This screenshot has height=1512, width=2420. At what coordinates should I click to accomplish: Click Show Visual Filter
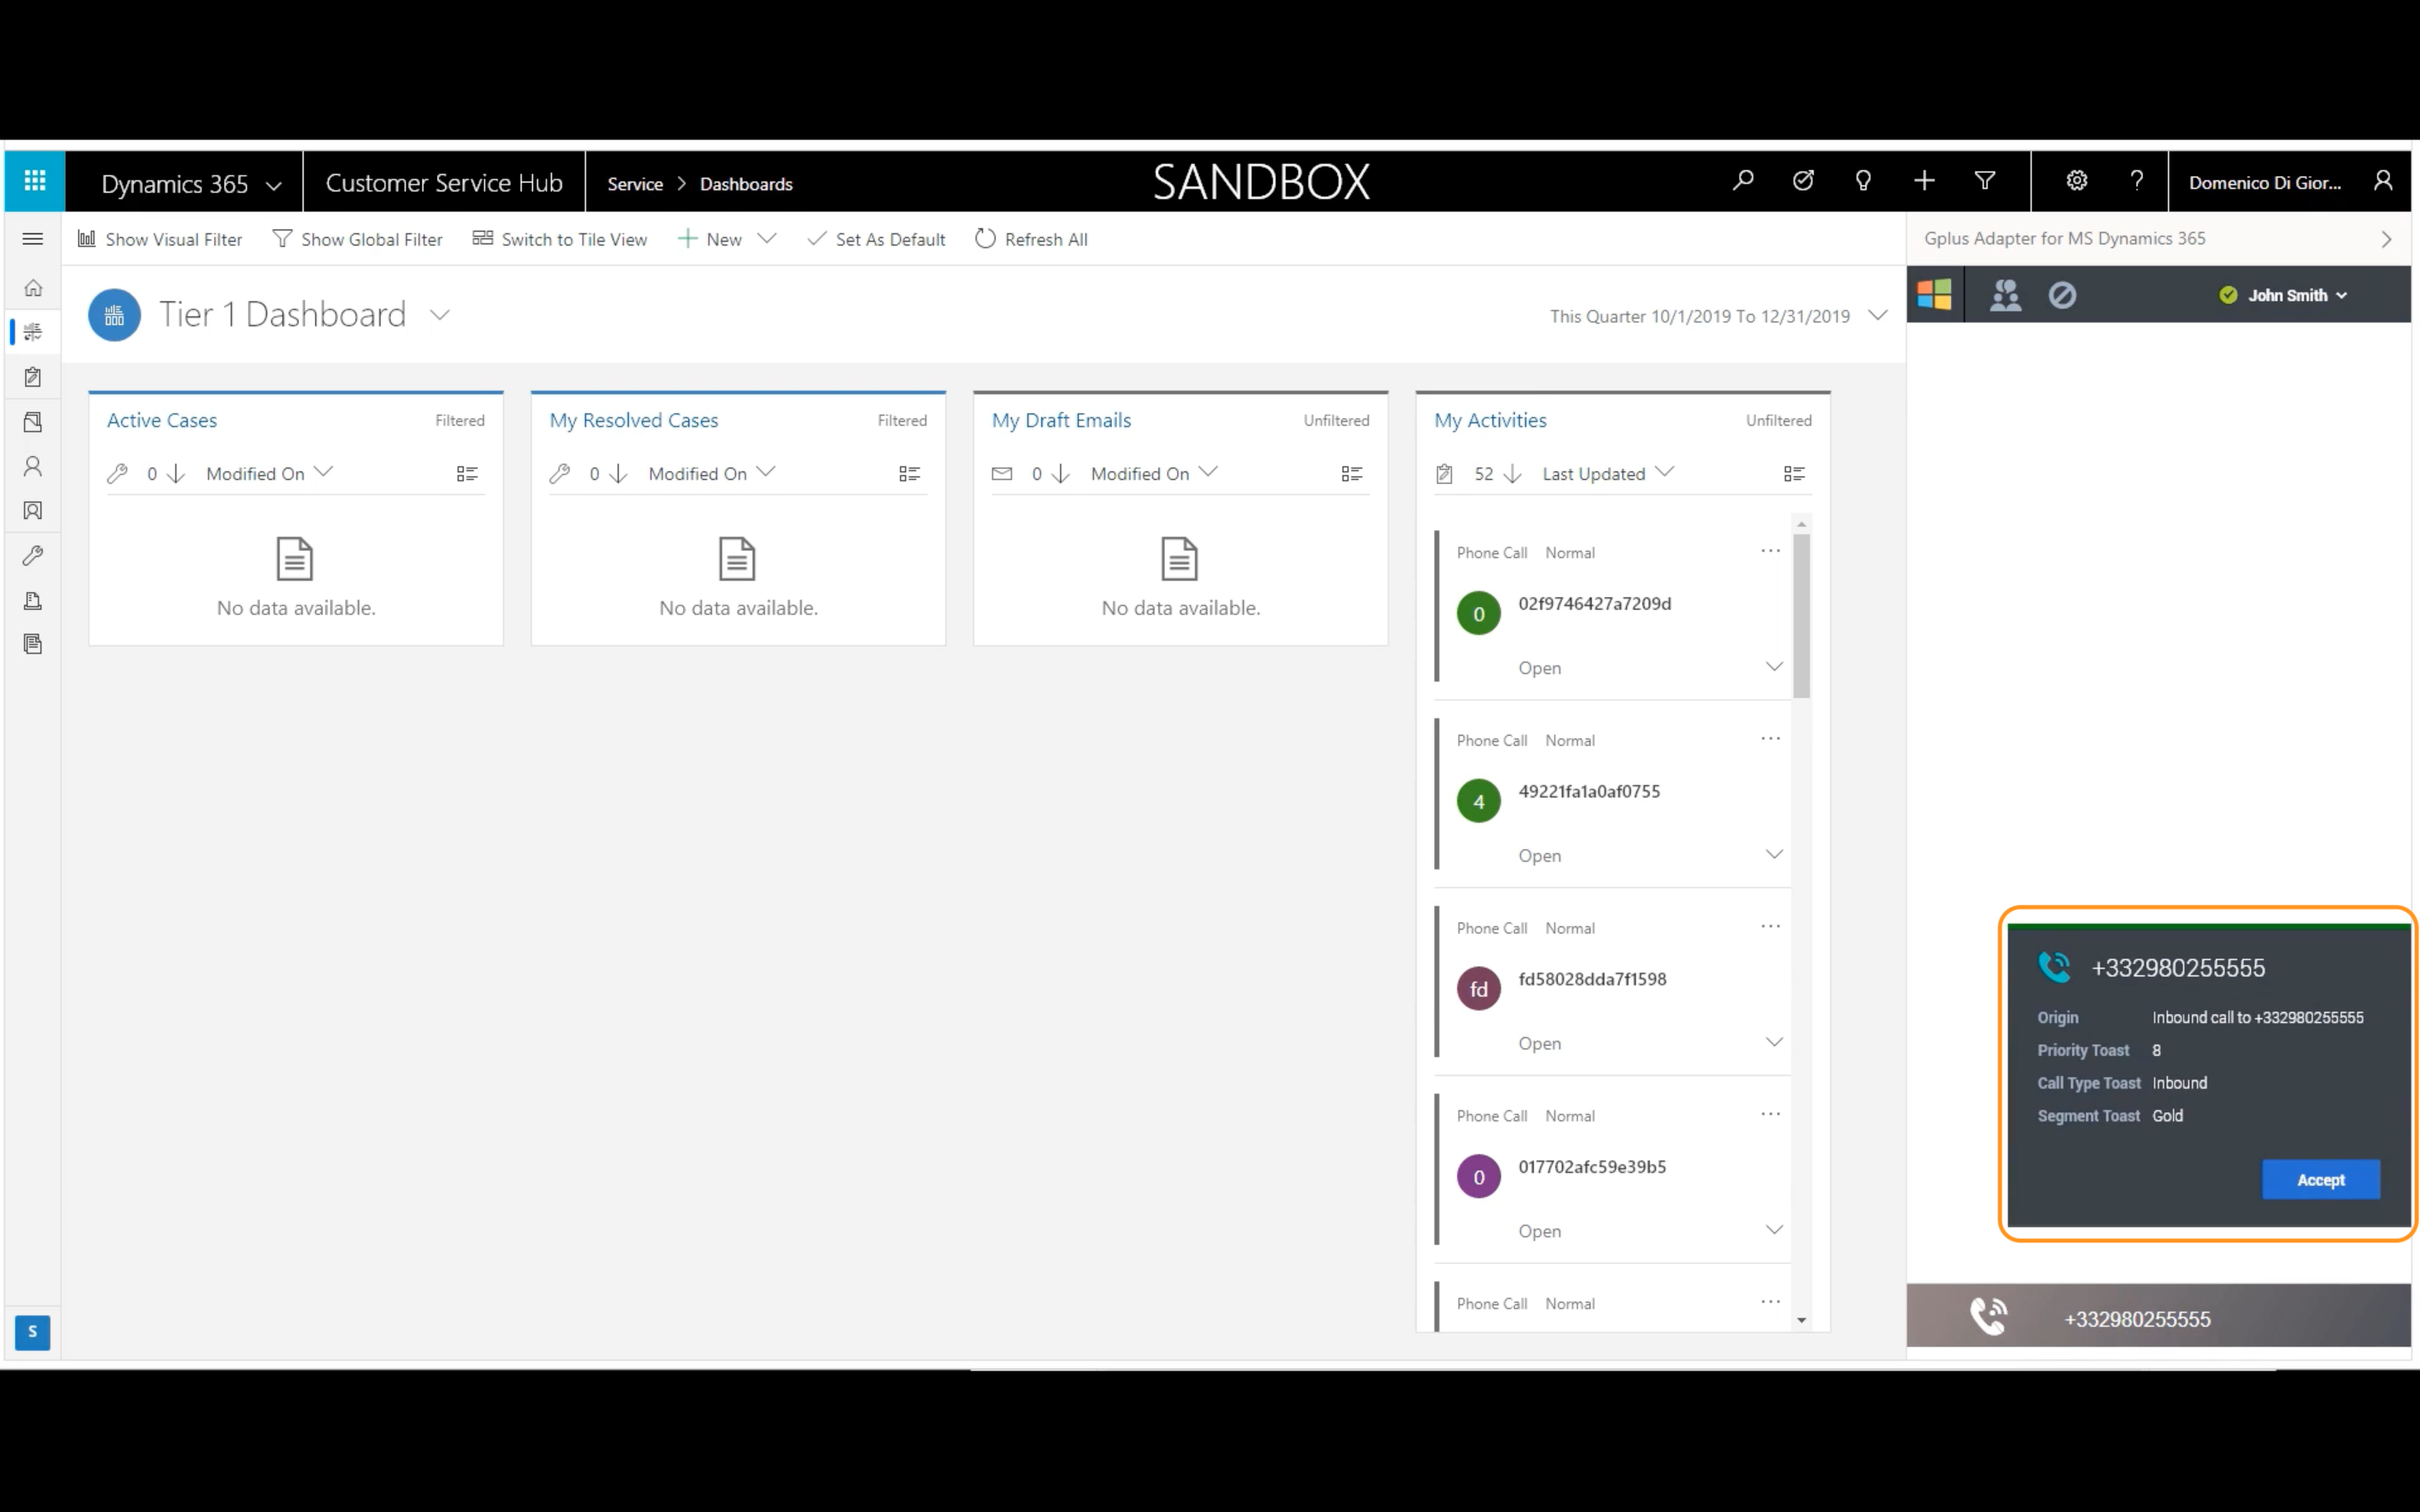[160, 239]
